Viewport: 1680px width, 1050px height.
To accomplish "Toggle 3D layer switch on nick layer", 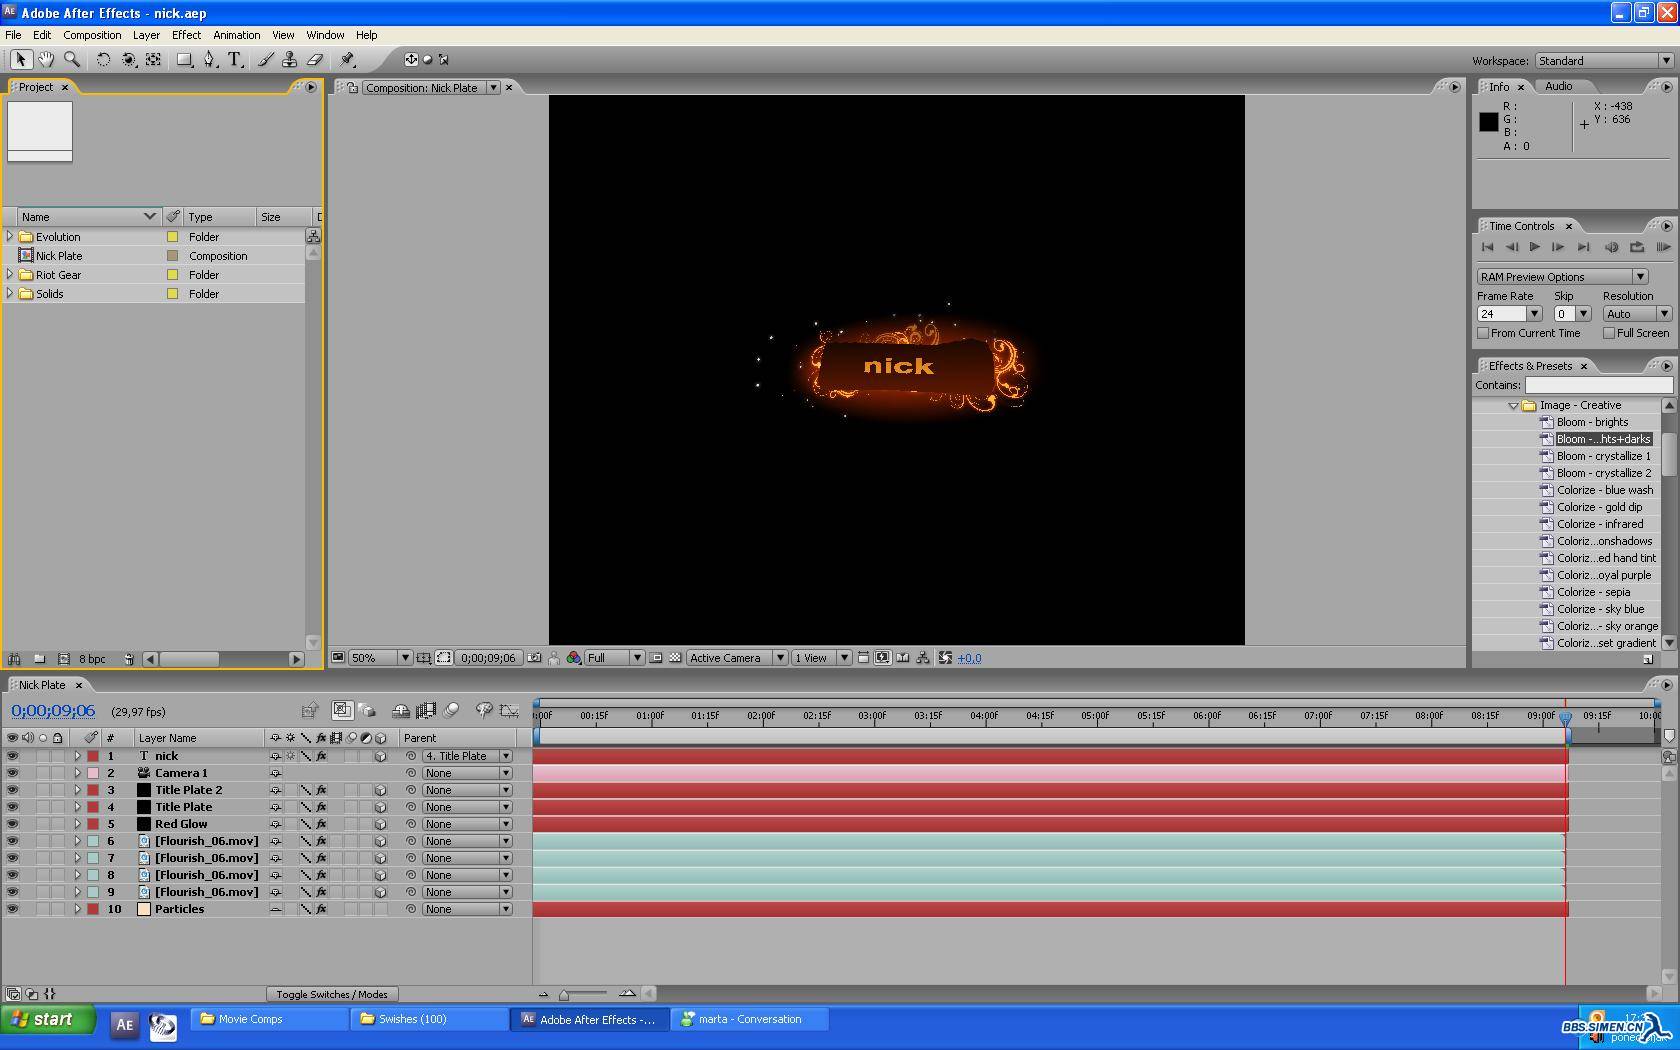I will coord(380,756).
